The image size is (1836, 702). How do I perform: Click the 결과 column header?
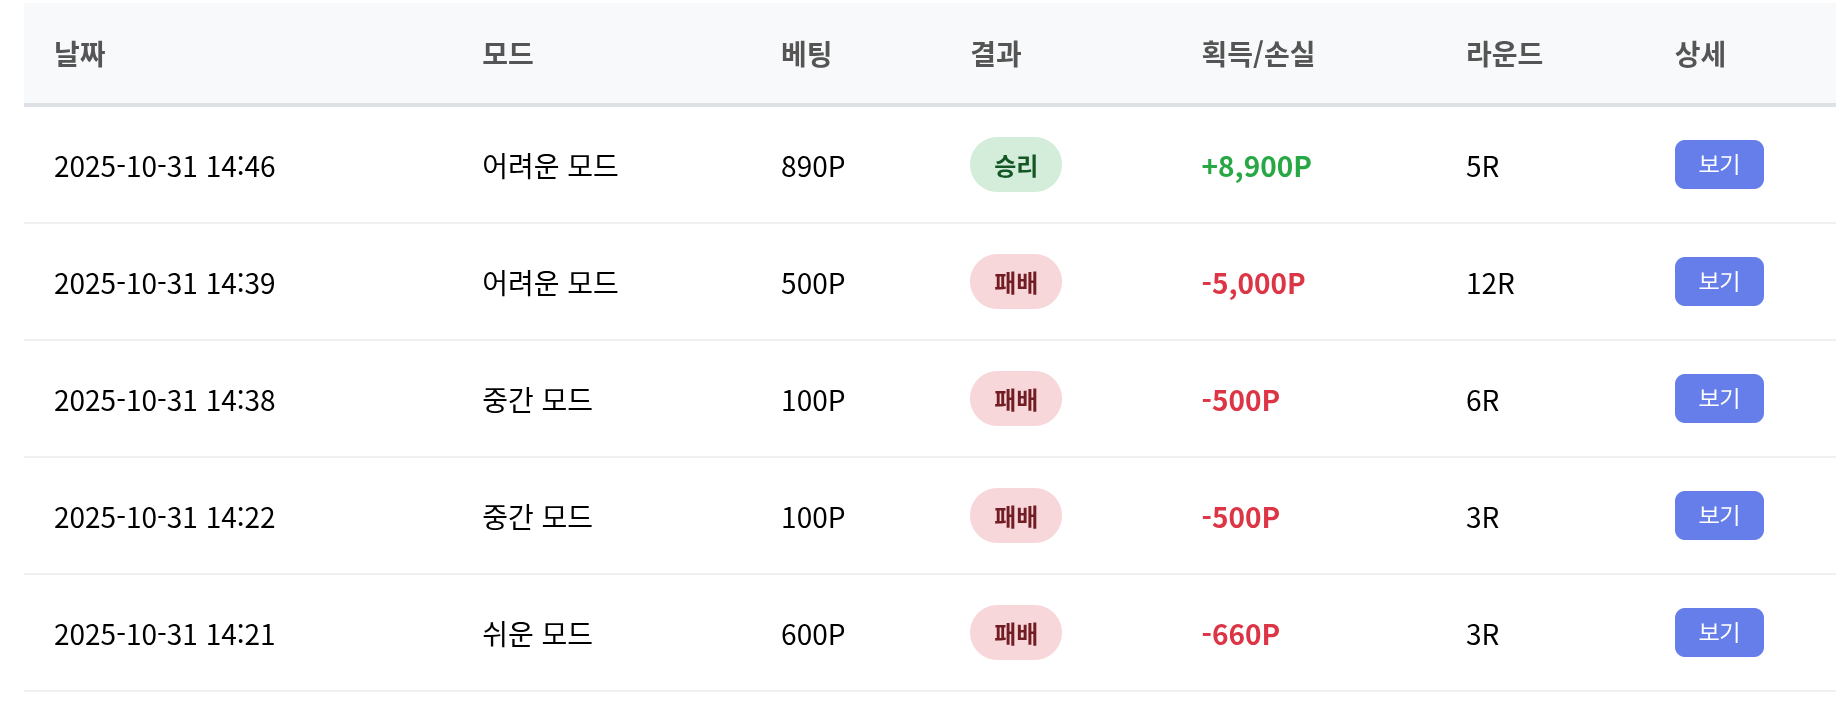[995, 54]
